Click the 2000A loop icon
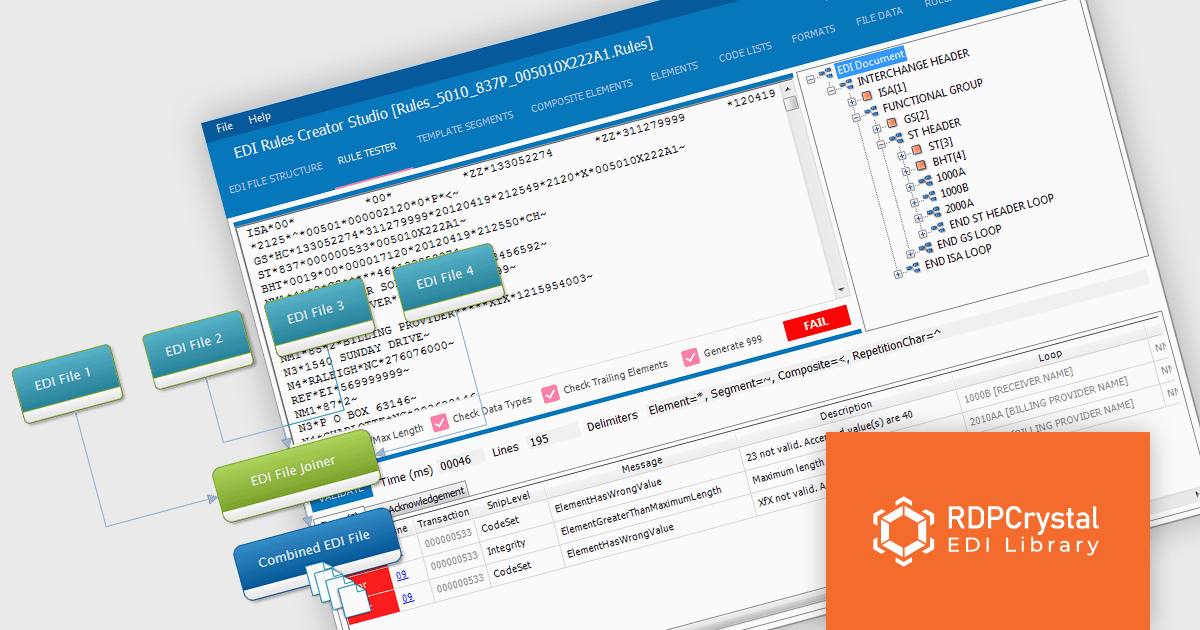Image resolution: width=1200 pixels, height=630 pixels. point(932,213)
